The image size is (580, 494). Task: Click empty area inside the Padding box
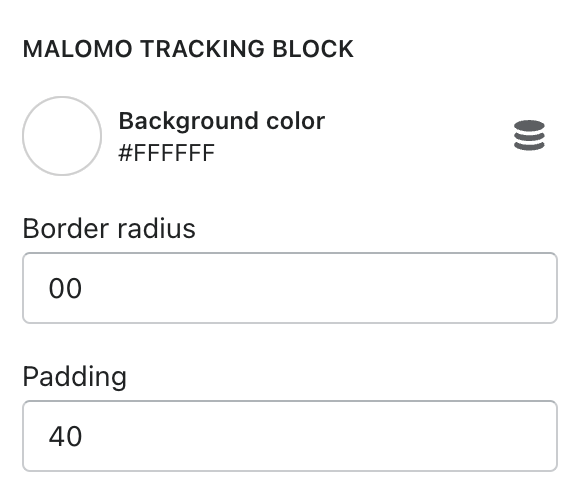(318, 436)
